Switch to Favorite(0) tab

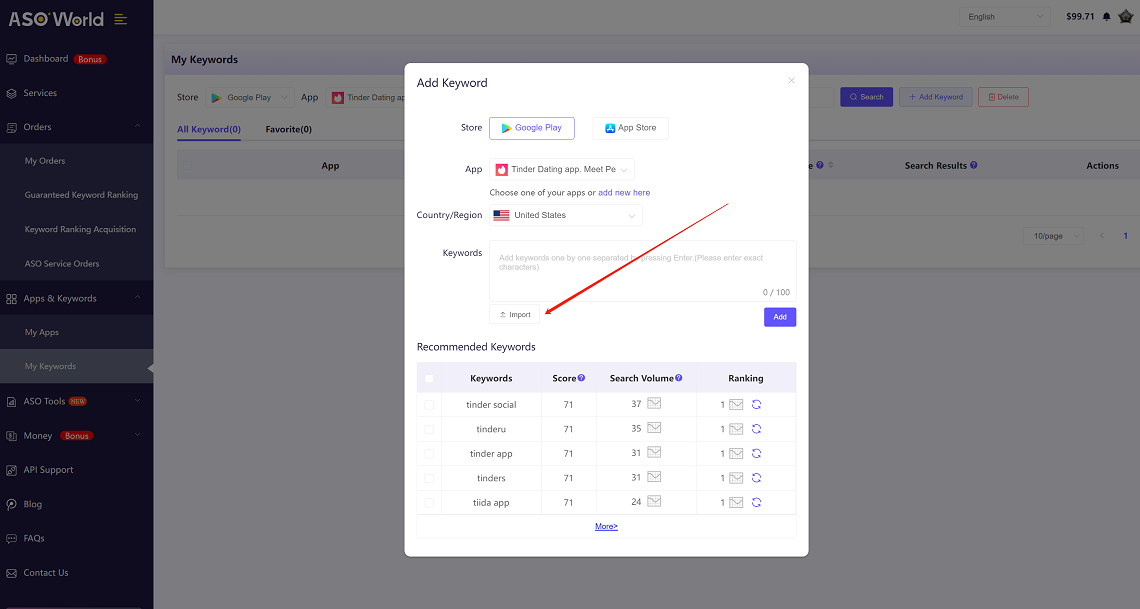tap(289, 129)
